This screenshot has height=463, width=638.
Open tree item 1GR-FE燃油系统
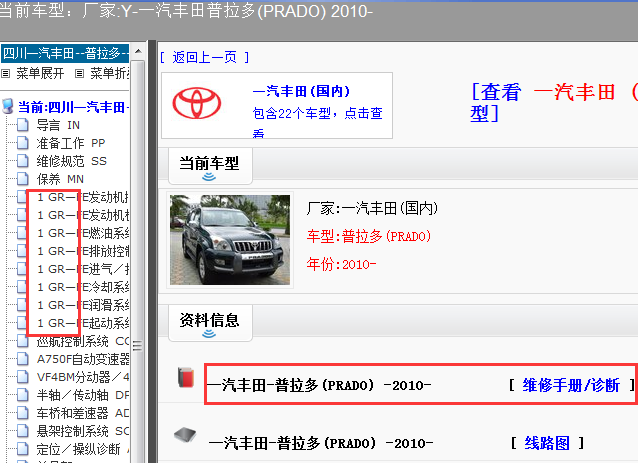tap(83, 233)
